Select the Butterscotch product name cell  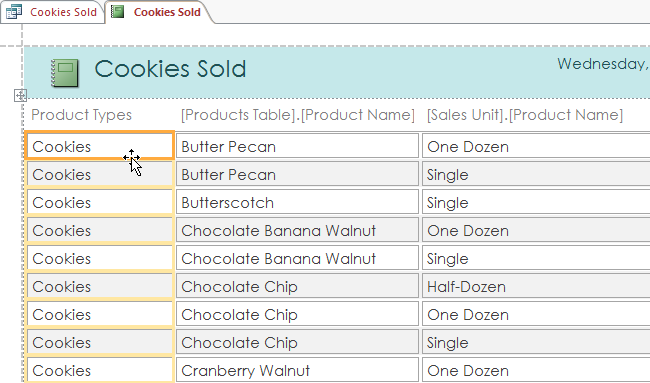[x=297, y=202]
